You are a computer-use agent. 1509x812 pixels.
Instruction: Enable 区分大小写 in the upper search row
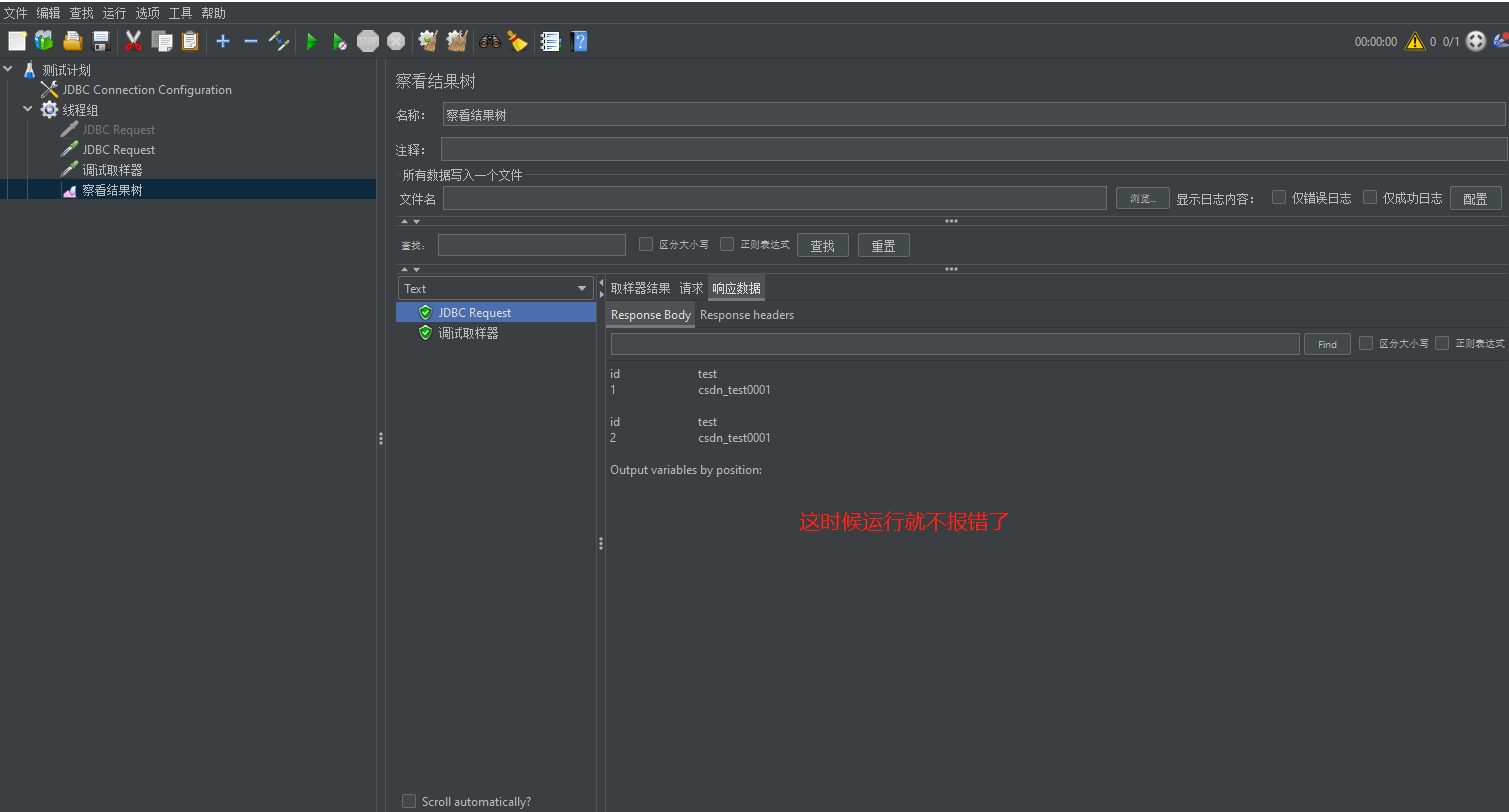pyautogui.click(x=646, y=244)
